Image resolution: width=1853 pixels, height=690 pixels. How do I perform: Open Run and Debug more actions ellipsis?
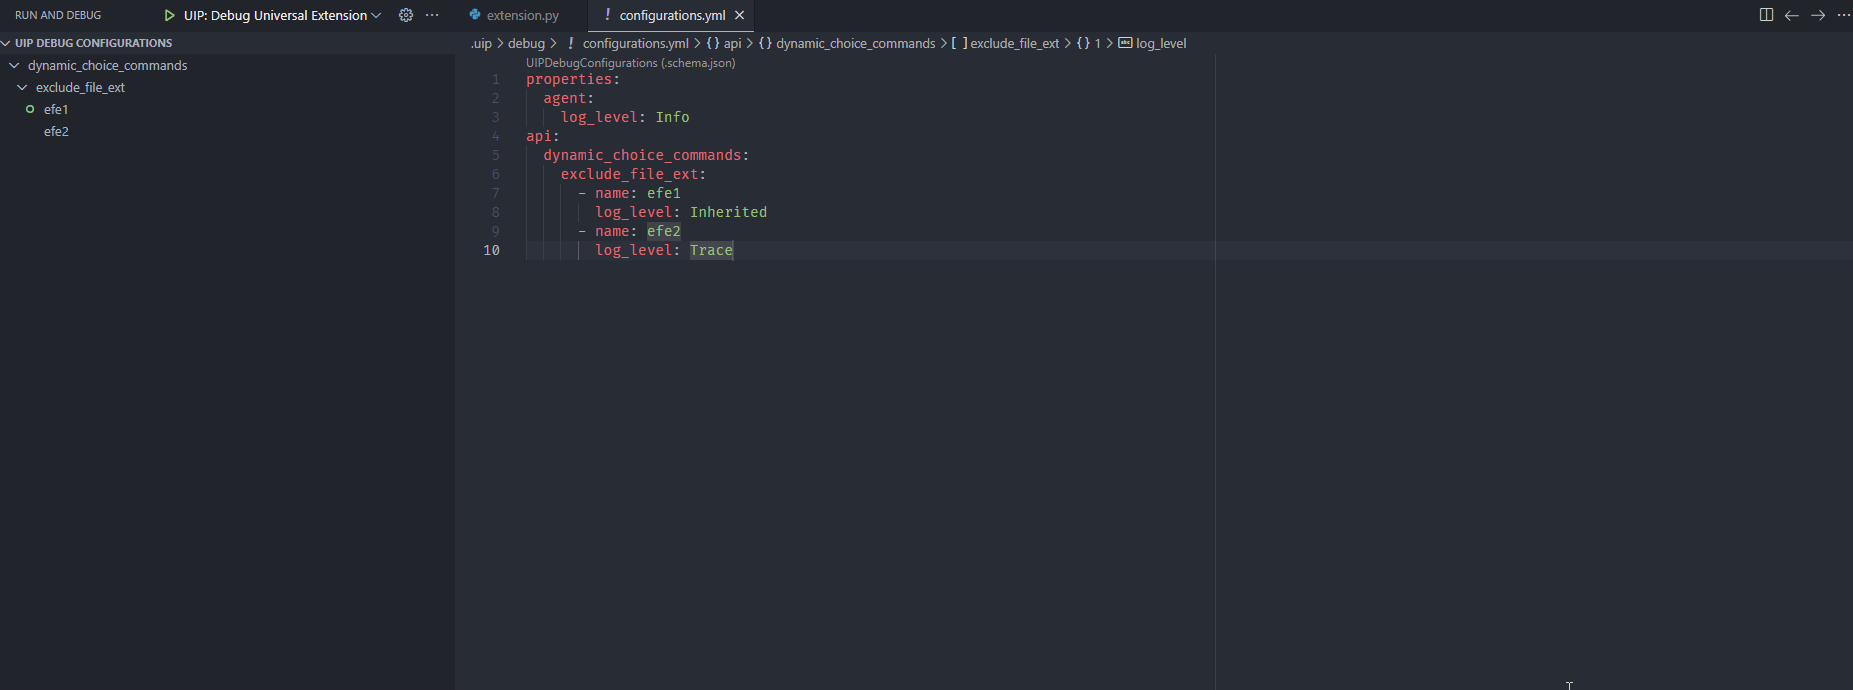coord(432,15)
